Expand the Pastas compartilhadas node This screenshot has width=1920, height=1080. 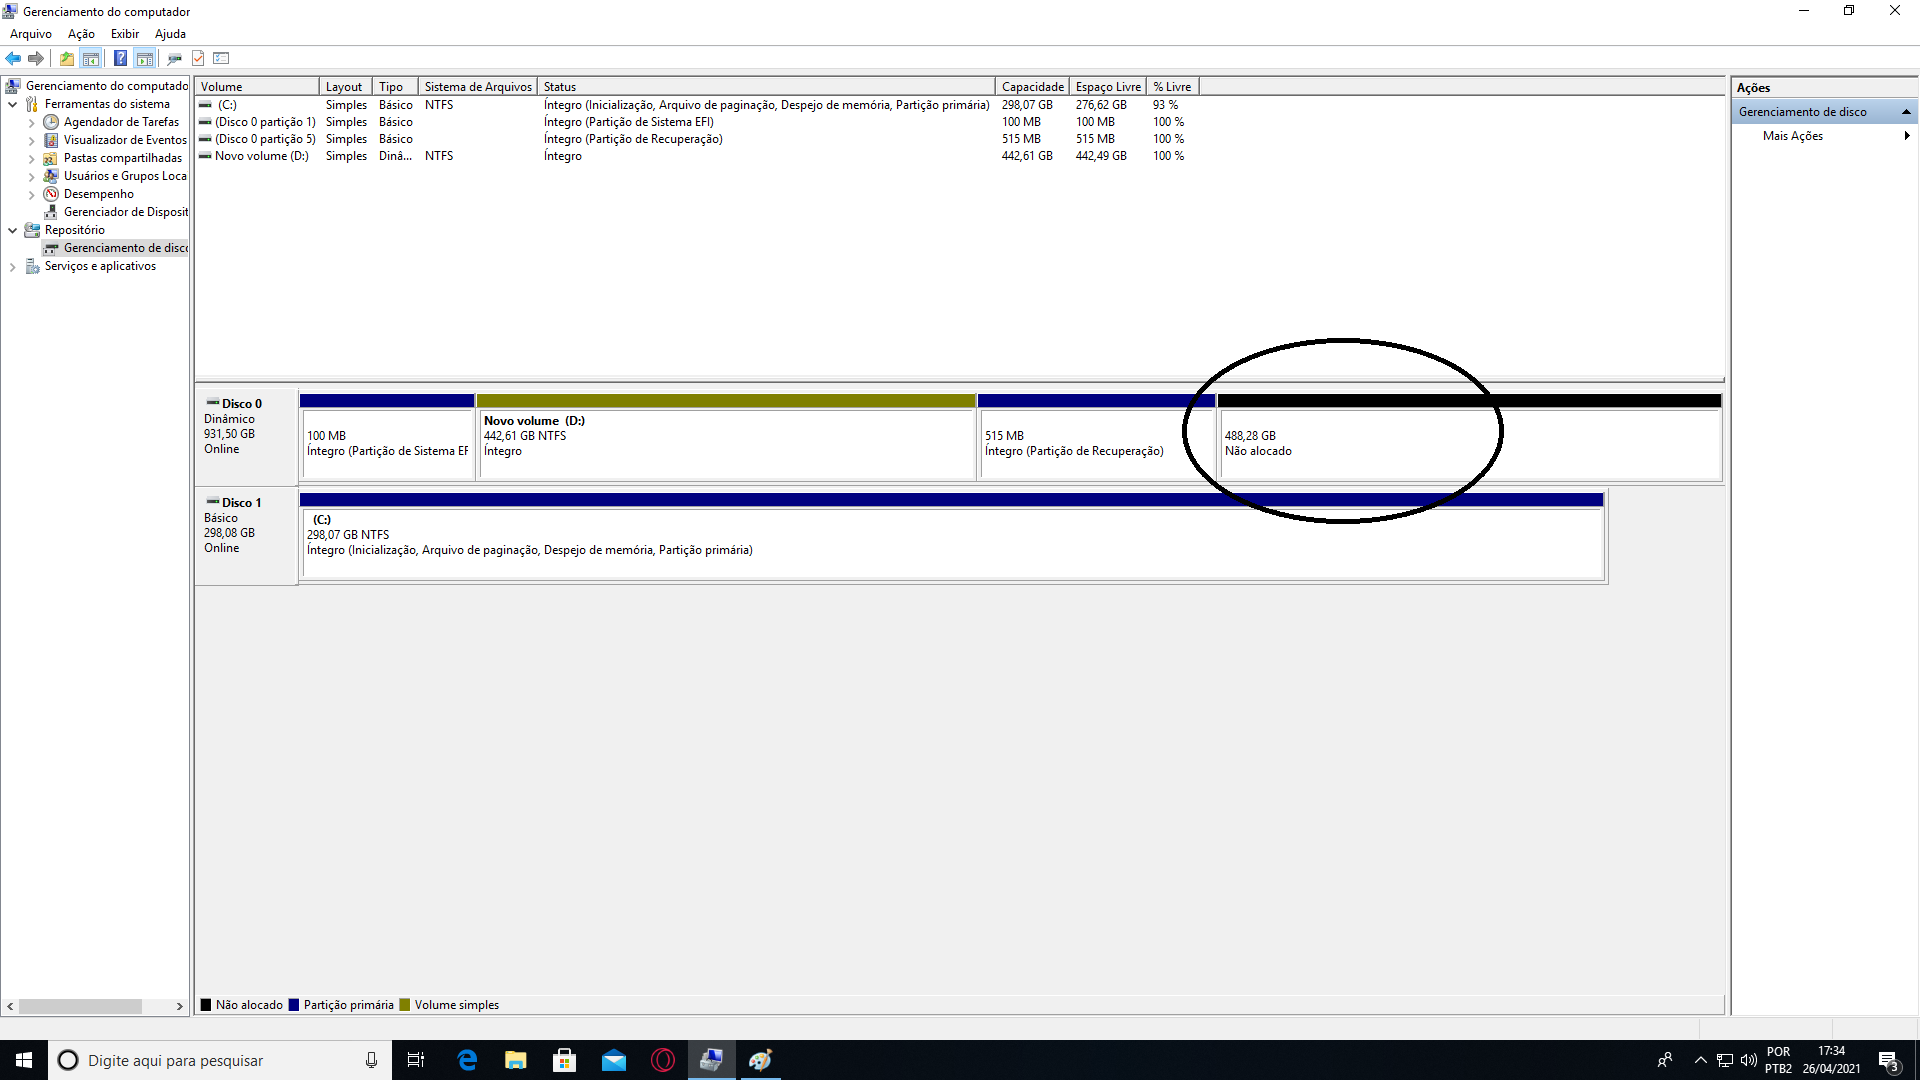(31, 158)
